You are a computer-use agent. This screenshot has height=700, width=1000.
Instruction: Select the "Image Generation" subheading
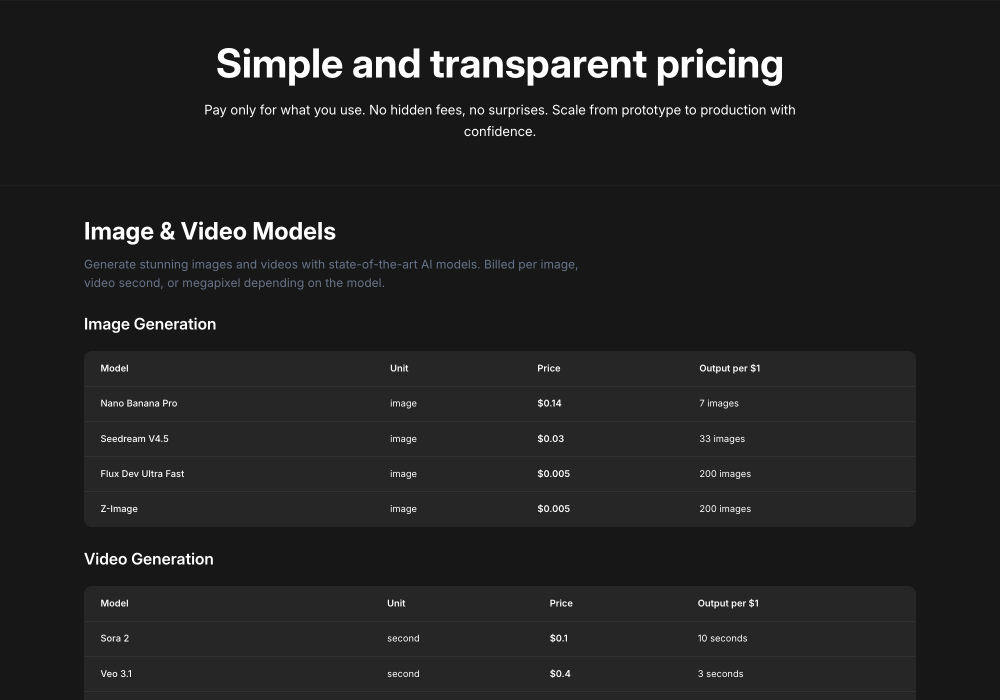pyautogui.click(x=150, y=324)
